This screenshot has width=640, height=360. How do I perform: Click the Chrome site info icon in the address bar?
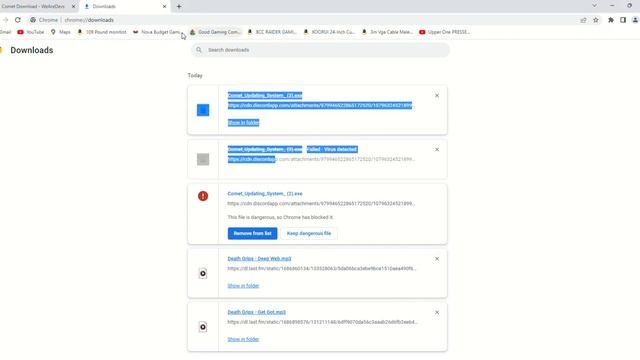(x=33, y=20)
